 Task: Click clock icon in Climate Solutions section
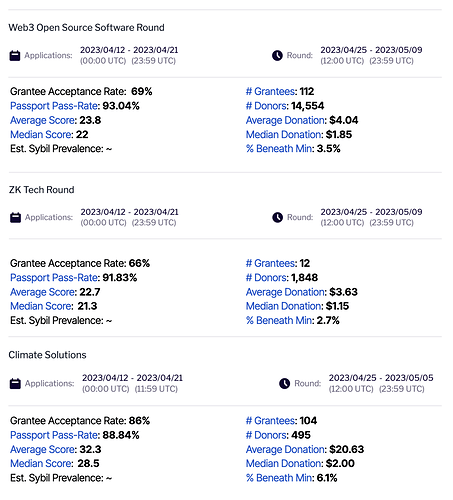284,384
